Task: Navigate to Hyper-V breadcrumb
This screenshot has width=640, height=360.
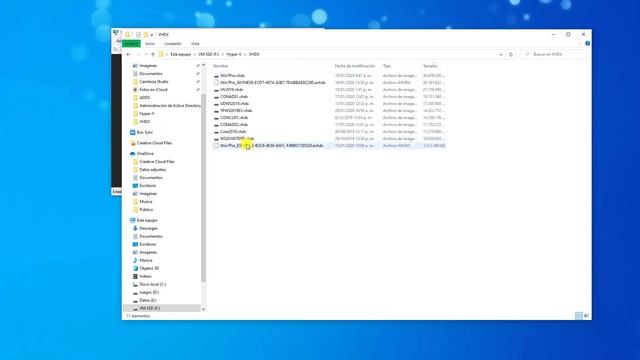Action: coord(234,54)
